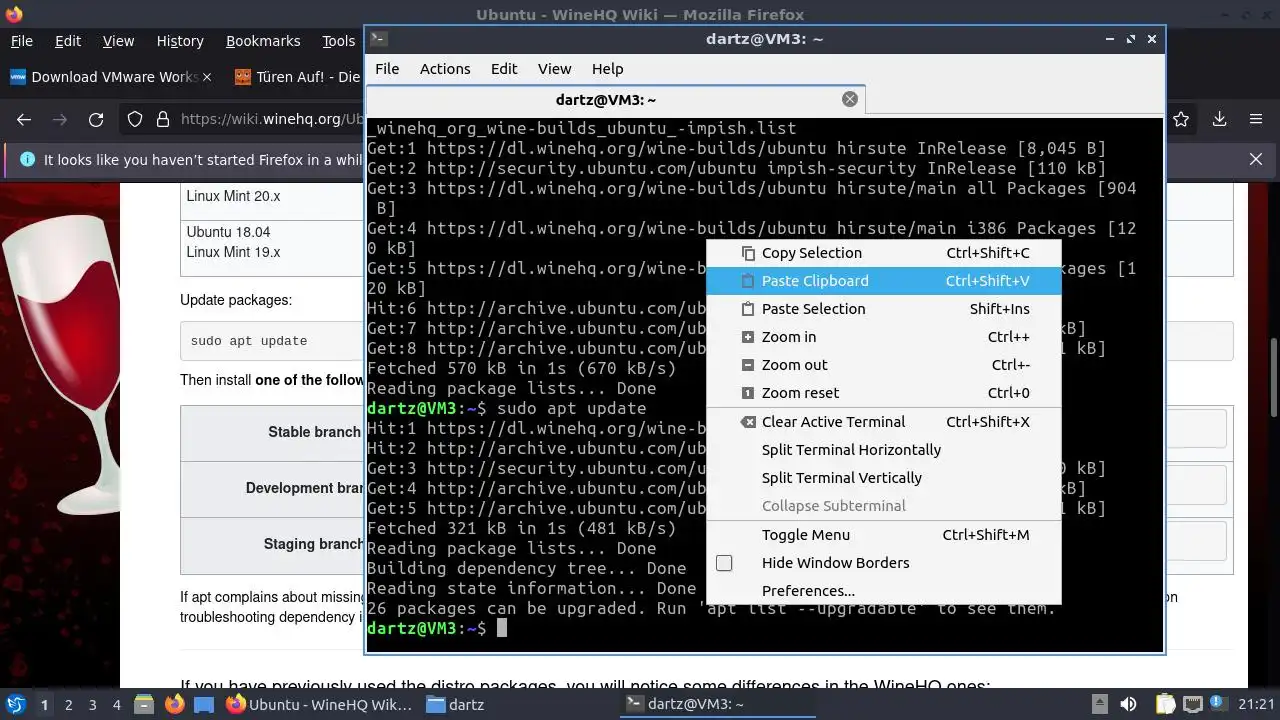This screenshot has width=1280, height=720.
Task: Switch to workspace 4
Action: click(x=116, y=704)
